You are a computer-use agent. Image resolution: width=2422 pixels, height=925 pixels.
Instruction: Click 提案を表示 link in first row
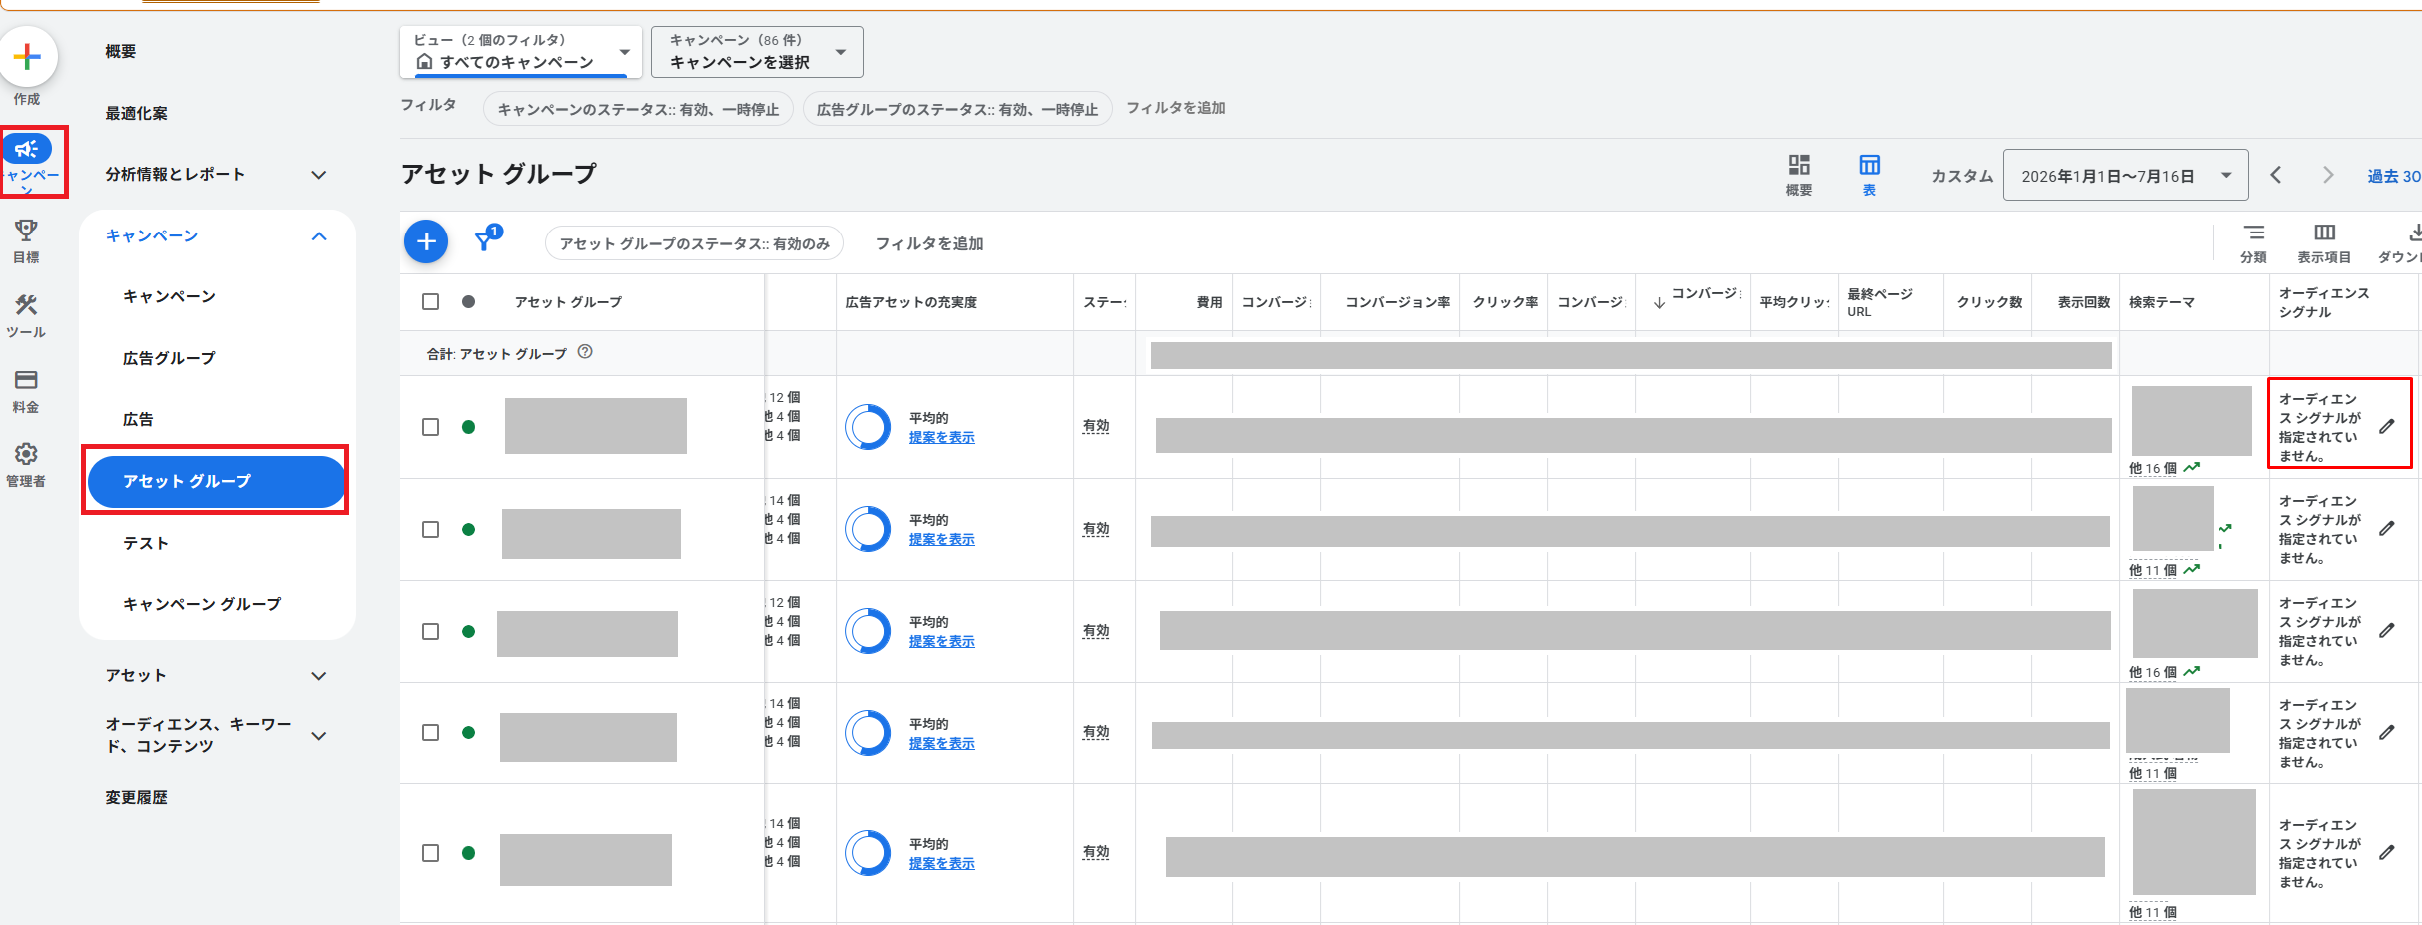click(x=941, y=437)
